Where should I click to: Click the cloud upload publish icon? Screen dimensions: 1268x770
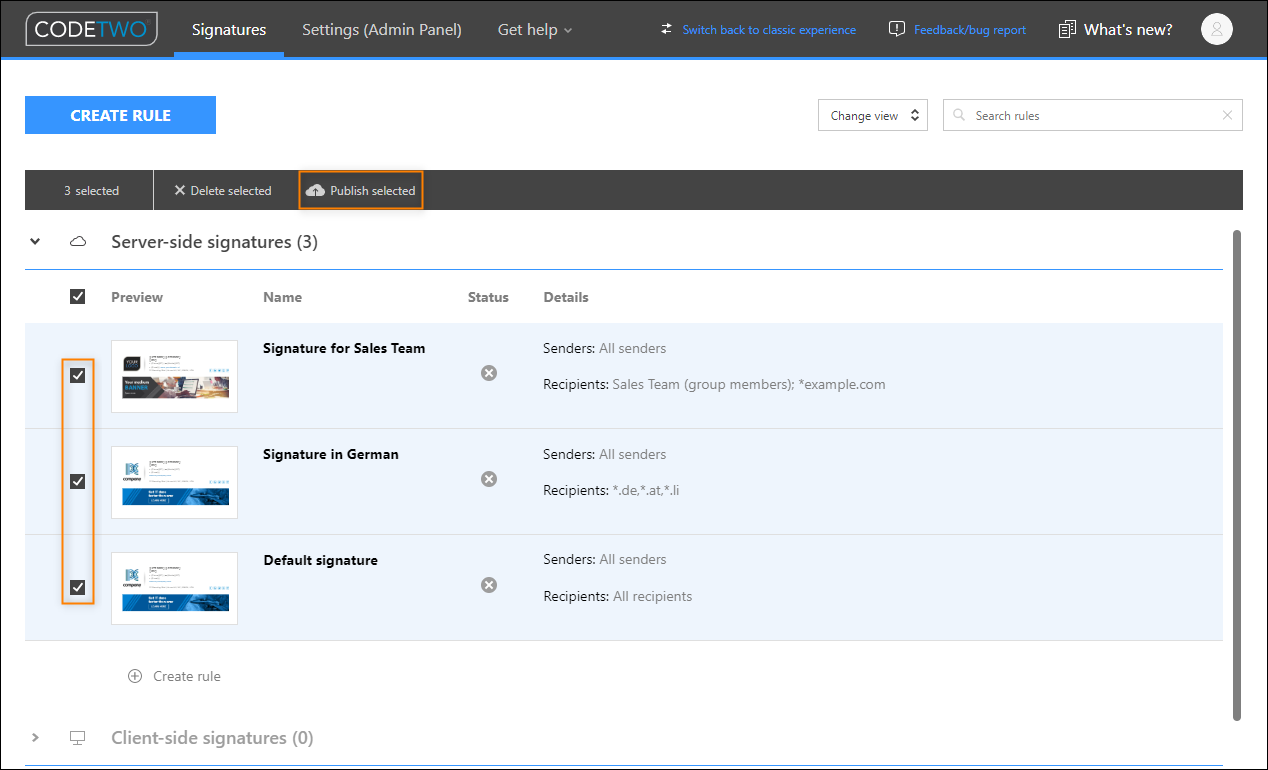(315, 190)
